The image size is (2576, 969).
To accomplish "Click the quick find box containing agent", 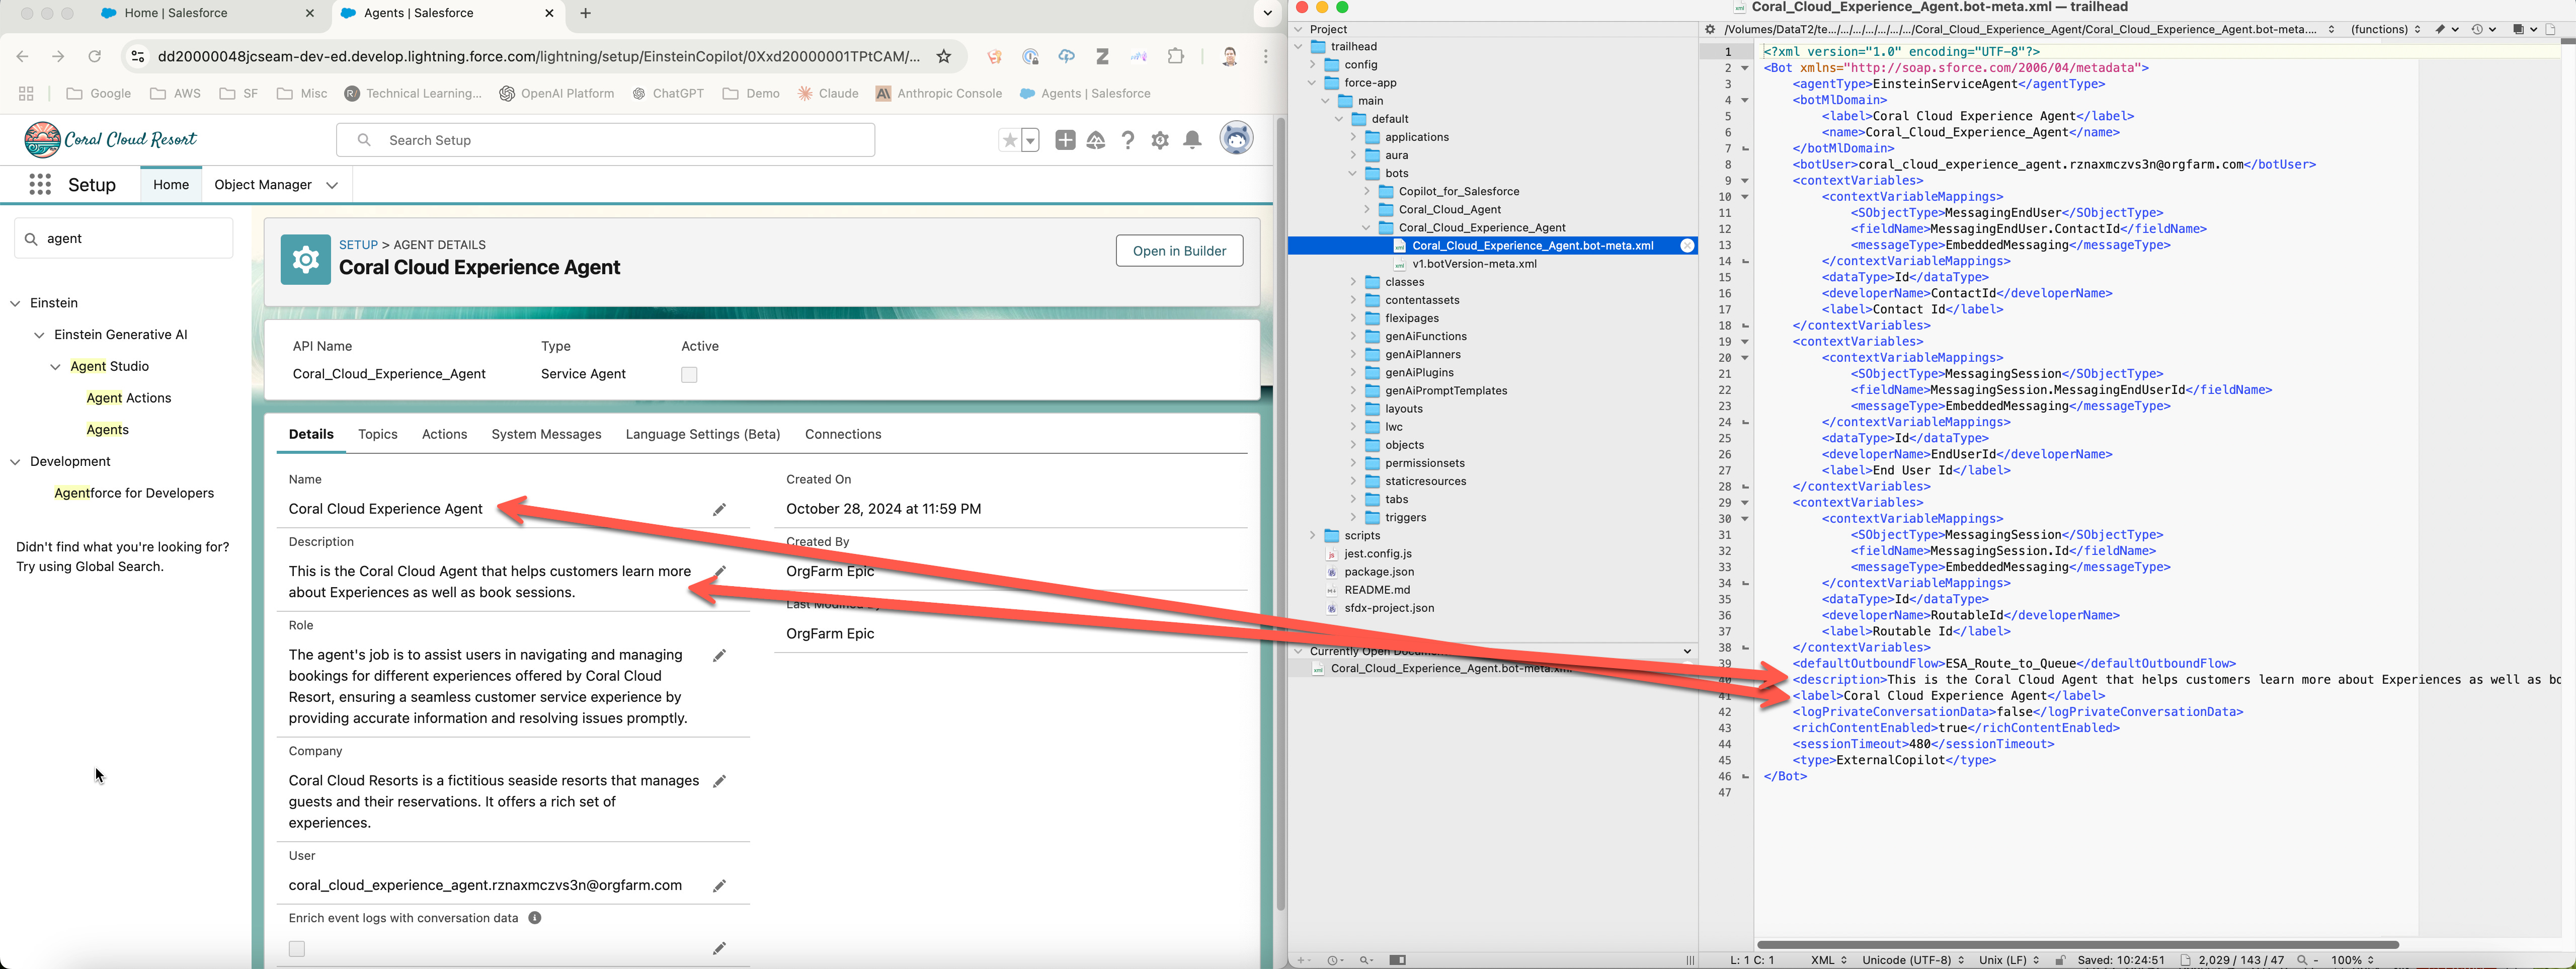I will pyautogui.click(x=123, y=239).
